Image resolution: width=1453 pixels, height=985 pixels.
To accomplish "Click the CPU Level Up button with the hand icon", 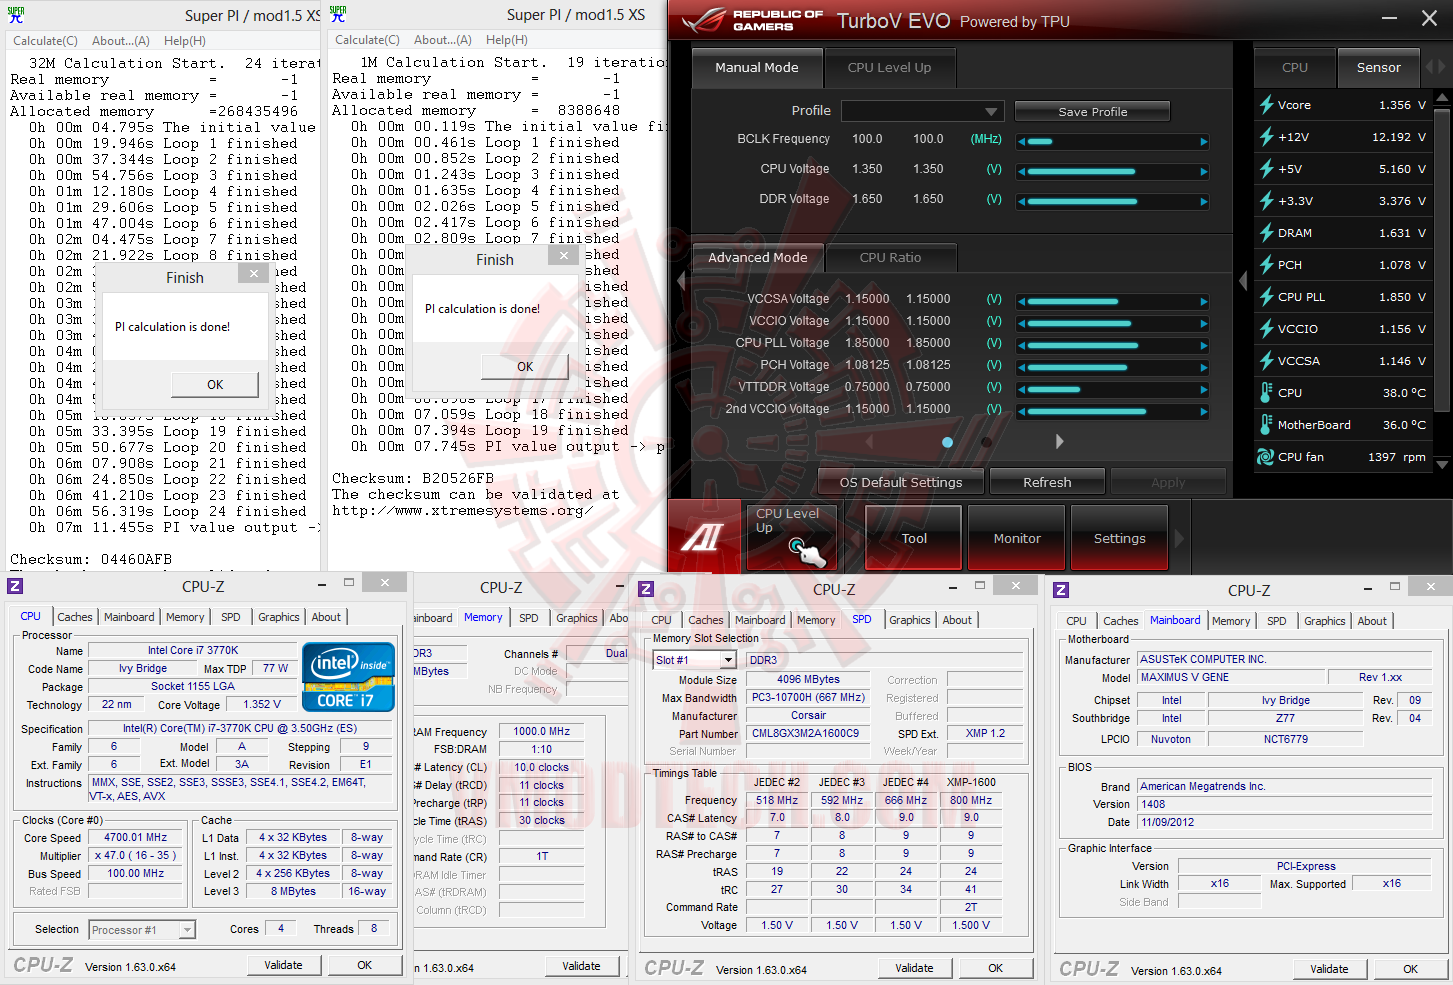I will point(794,538).
